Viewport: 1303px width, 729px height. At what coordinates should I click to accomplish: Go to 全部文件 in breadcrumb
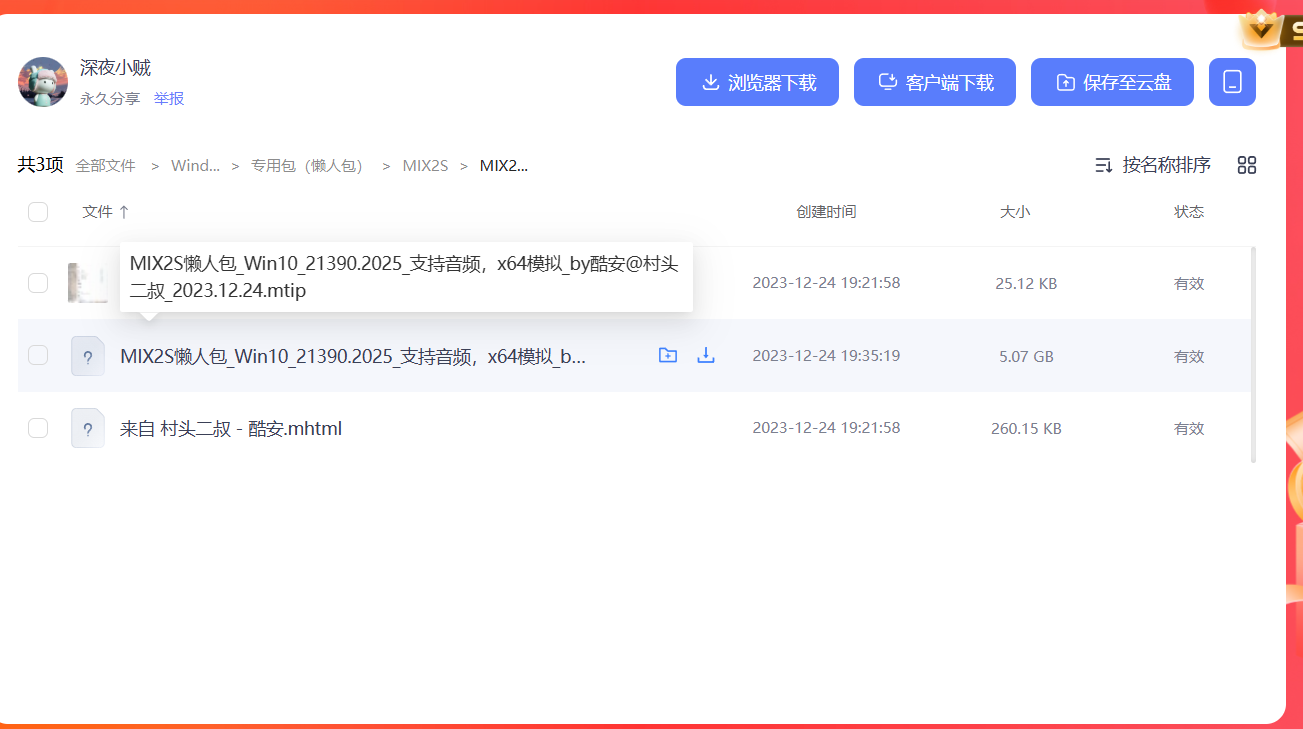[x=105, y=166]
